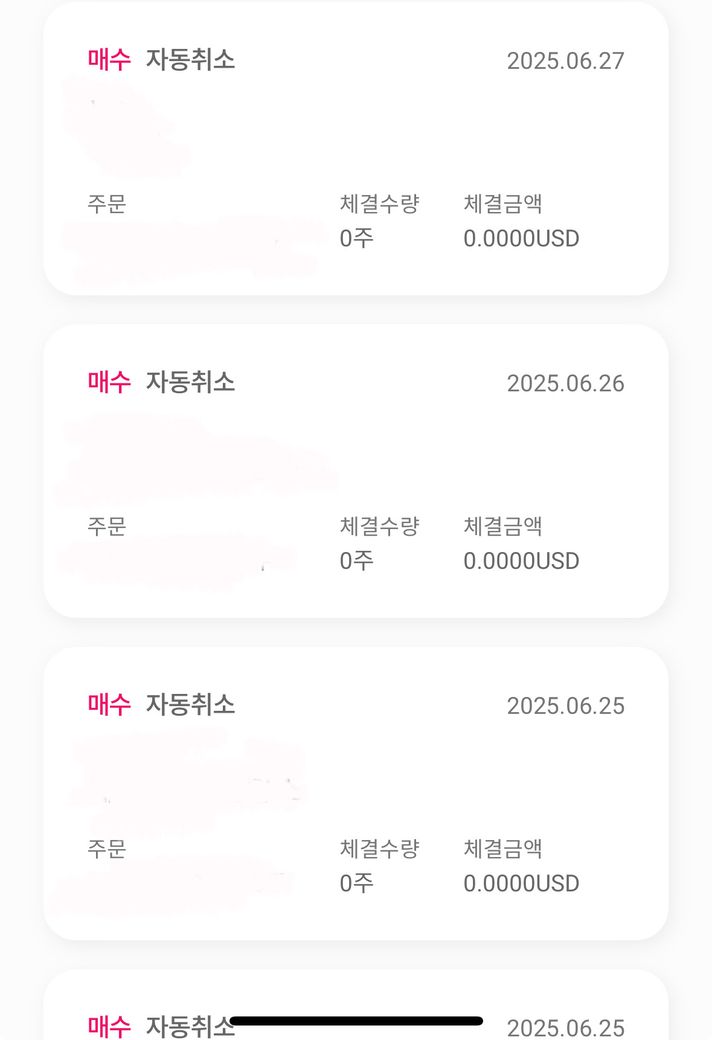Viewport: 712px width, 1040px height.
Task: Select 자동취소 status on the 2025.06.27 order
Action: pyautogui.click(x=191, y=59)
